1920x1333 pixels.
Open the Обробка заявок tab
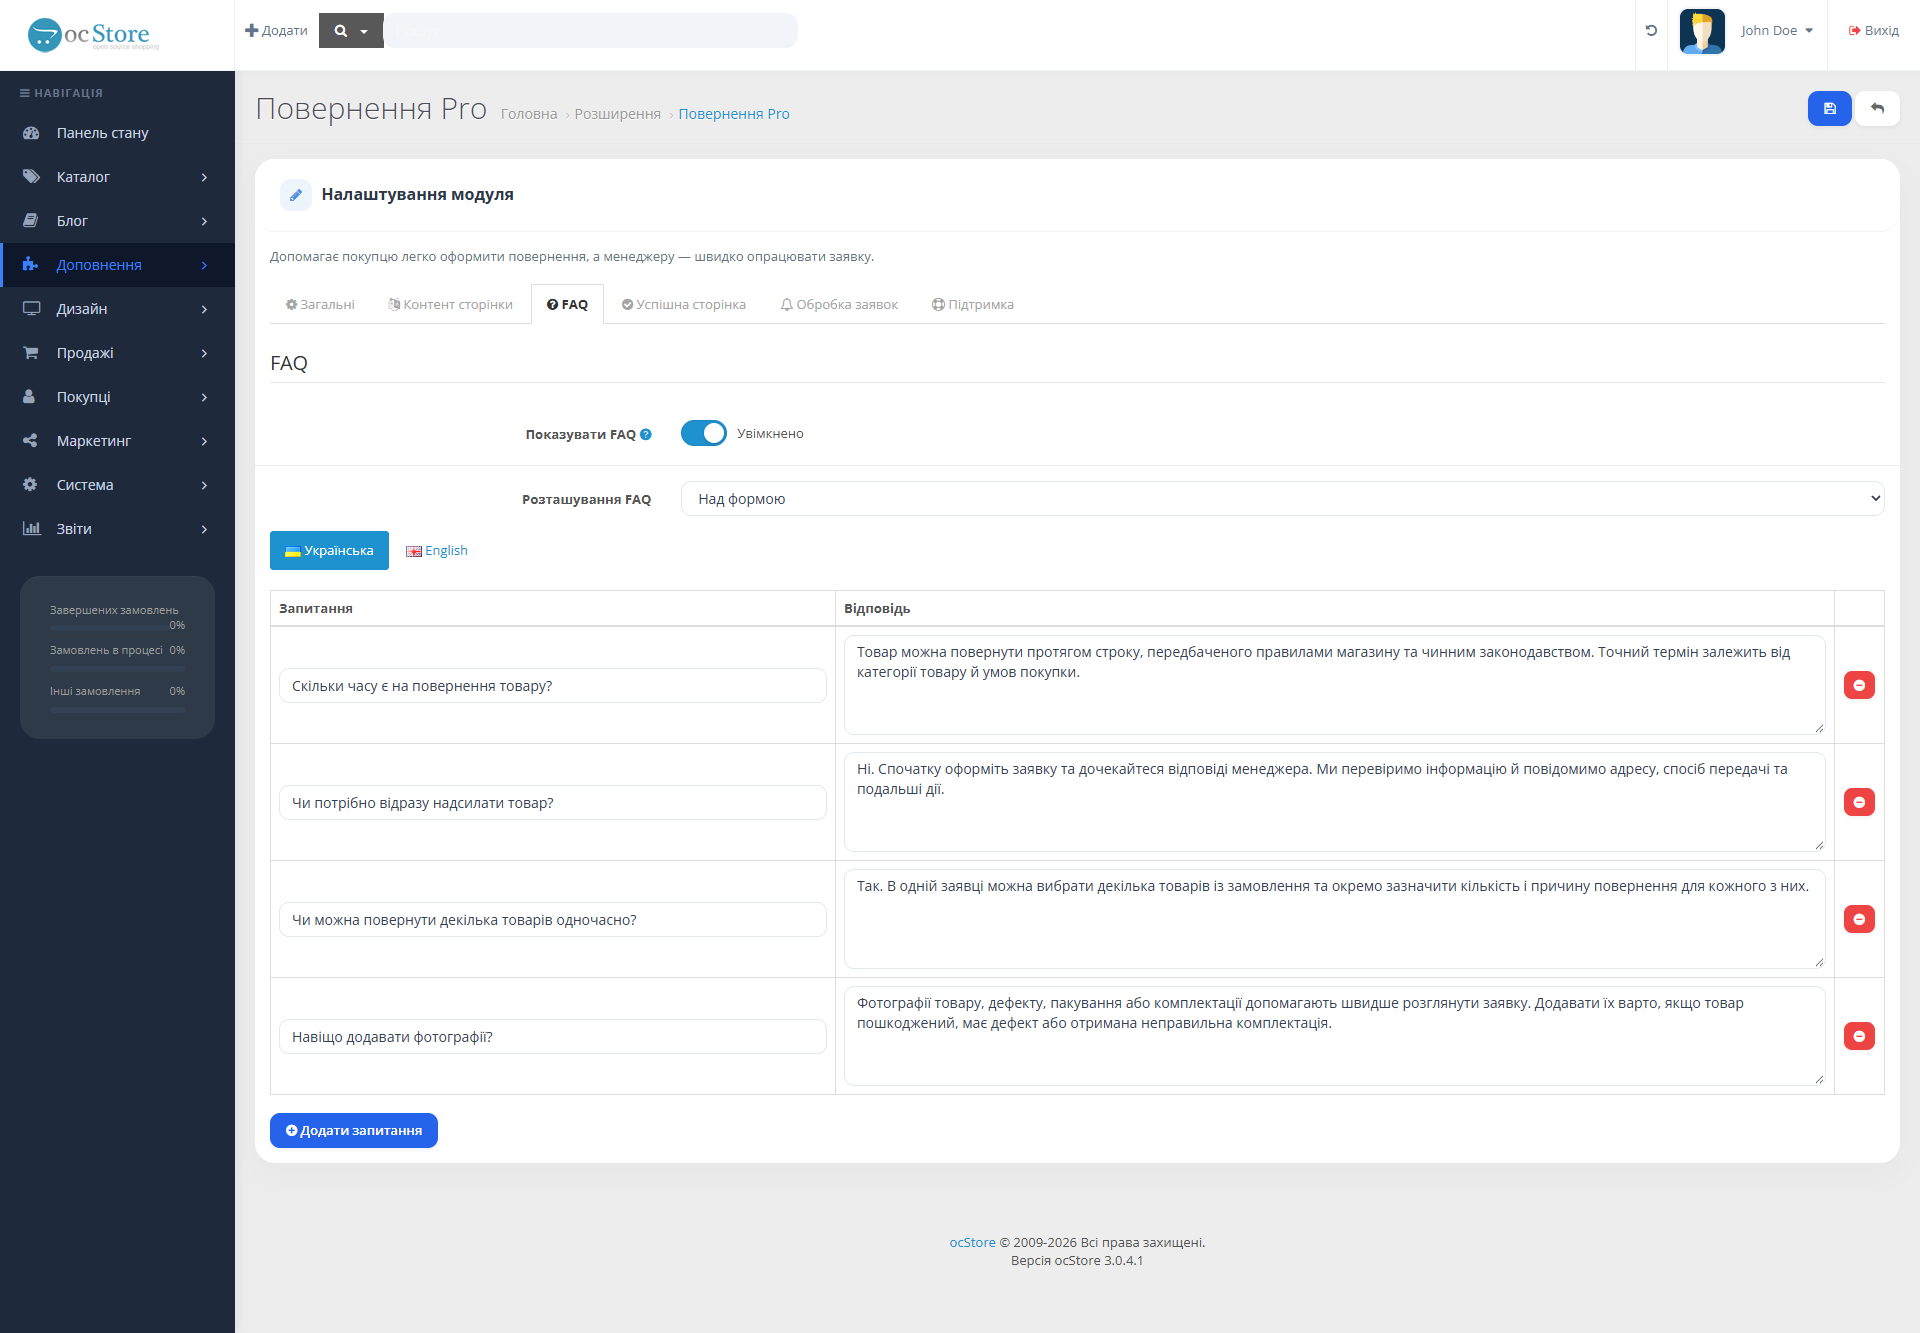pyautogui.click(x=839, y=305)
